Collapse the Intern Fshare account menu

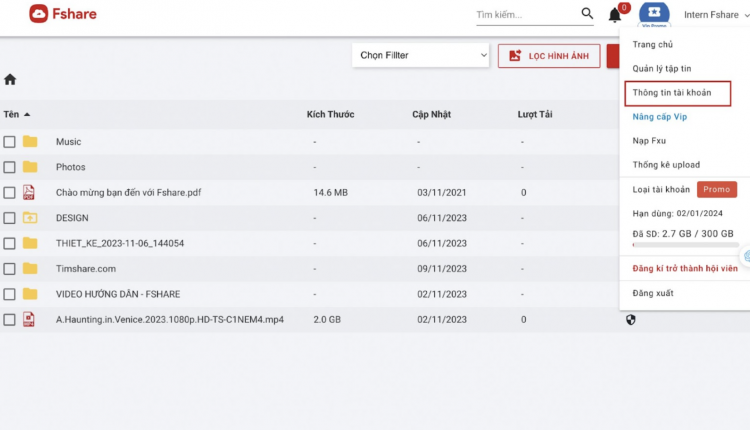click(x=716, y=15)
